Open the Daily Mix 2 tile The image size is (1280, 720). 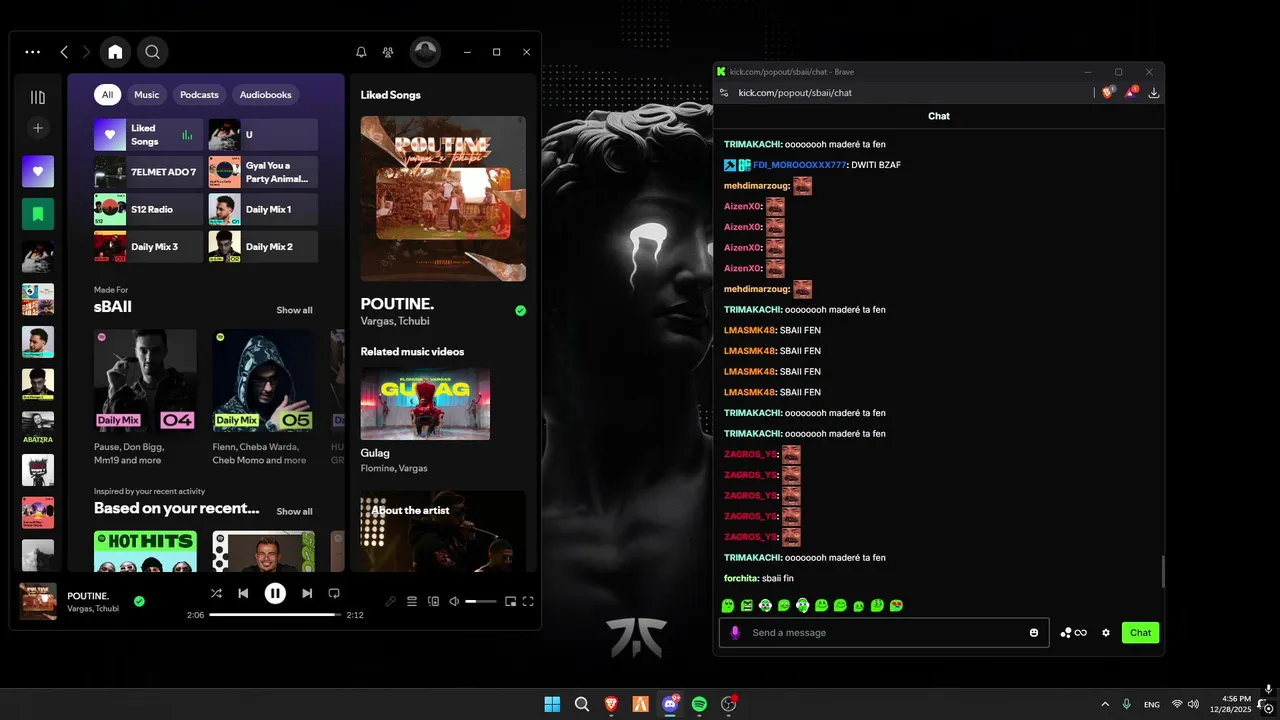point(263,247)
